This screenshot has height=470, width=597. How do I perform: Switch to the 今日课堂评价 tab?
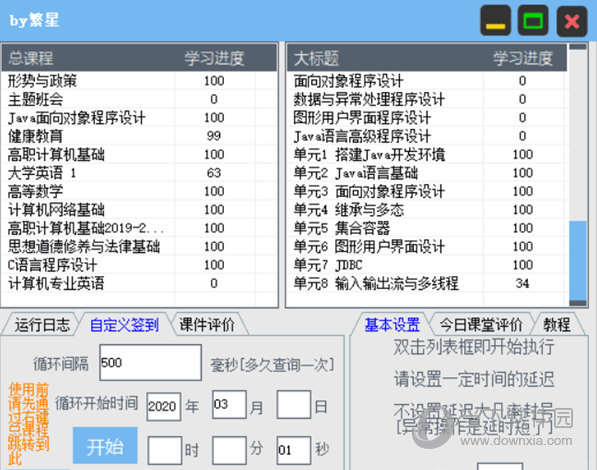coord(481,325)
